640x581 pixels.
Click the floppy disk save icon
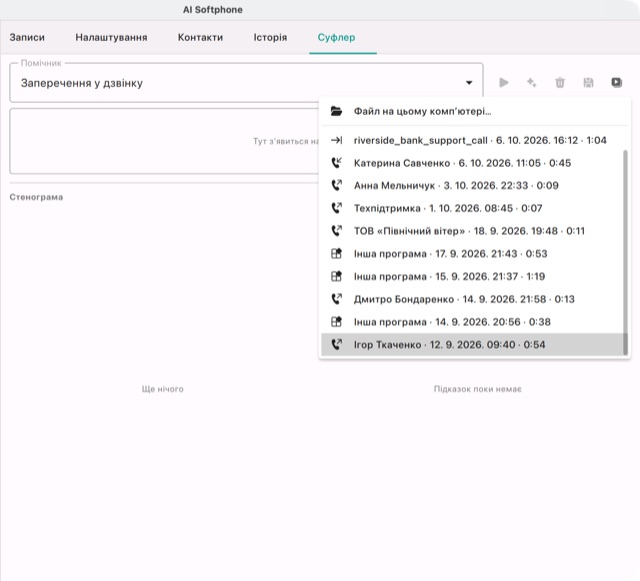[588, 82]
